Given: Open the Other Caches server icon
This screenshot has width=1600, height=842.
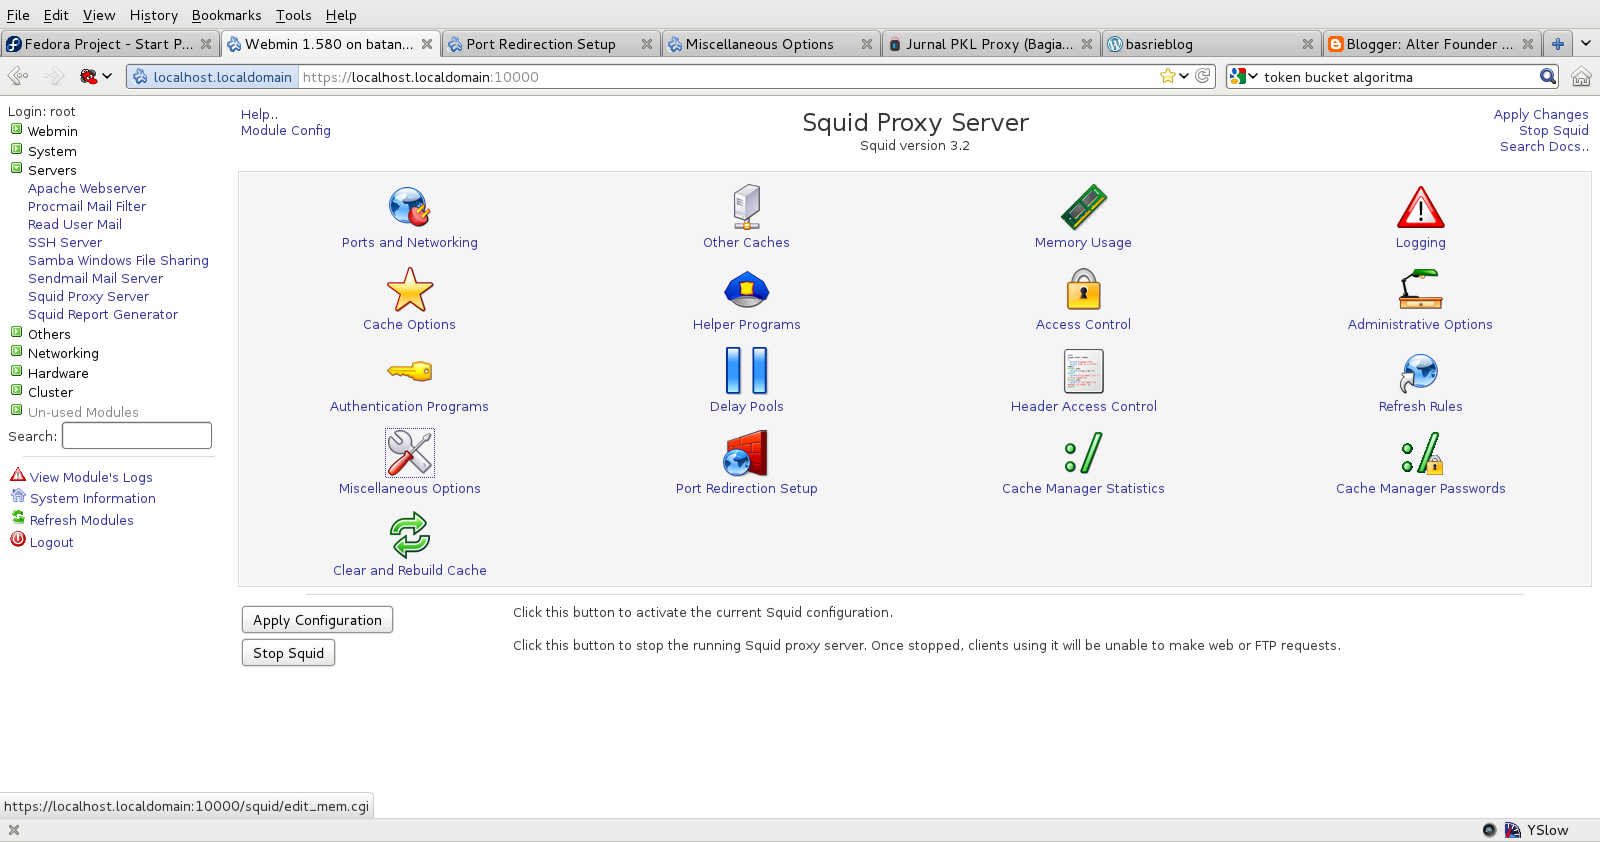Looking at the screenshot, I should [x=746, y=207].
